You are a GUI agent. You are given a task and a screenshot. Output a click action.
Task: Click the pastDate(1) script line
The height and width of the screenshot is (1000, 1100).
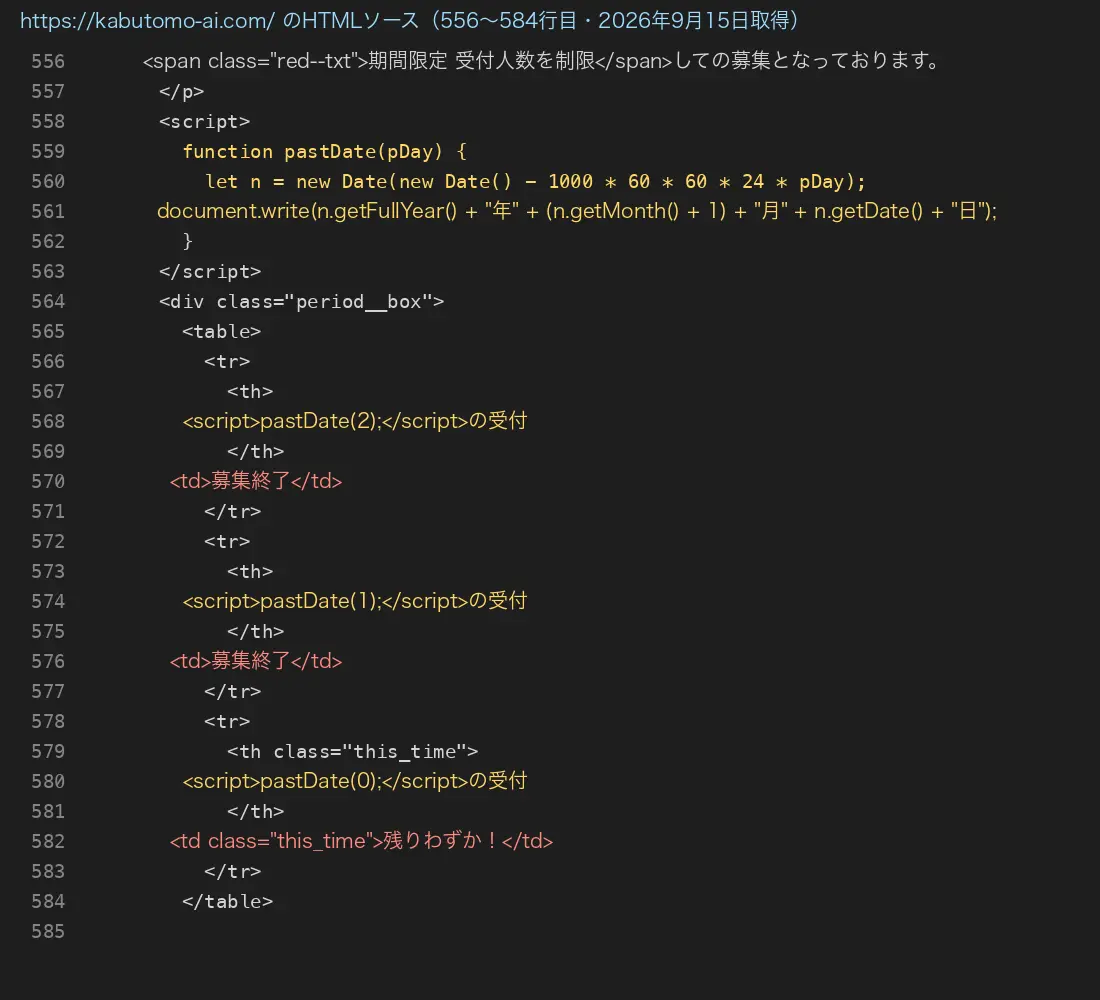pyautogui.click(x=355, y=601)
